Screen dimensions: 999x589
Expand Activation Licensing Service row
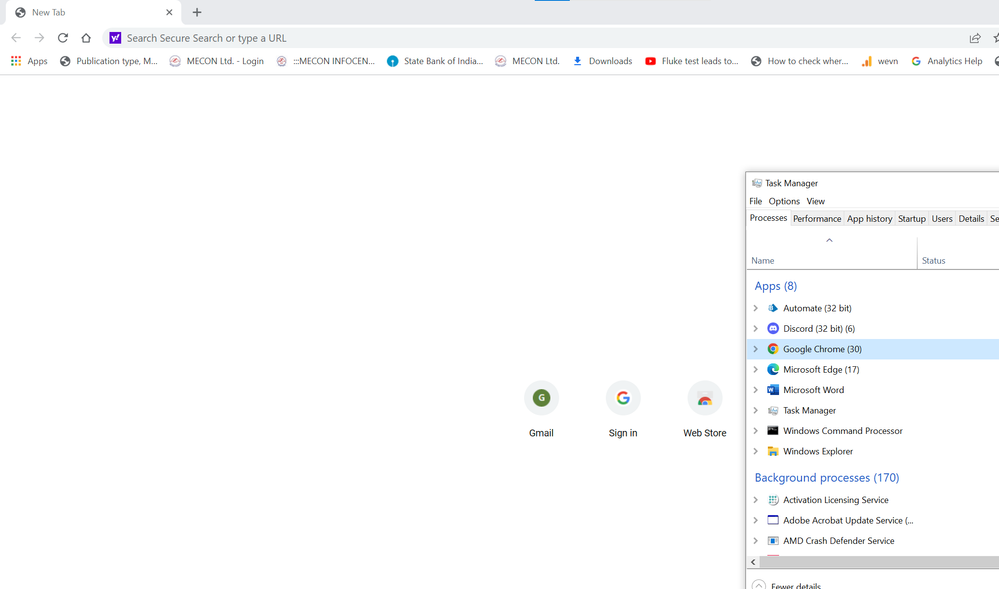(756, 500)
